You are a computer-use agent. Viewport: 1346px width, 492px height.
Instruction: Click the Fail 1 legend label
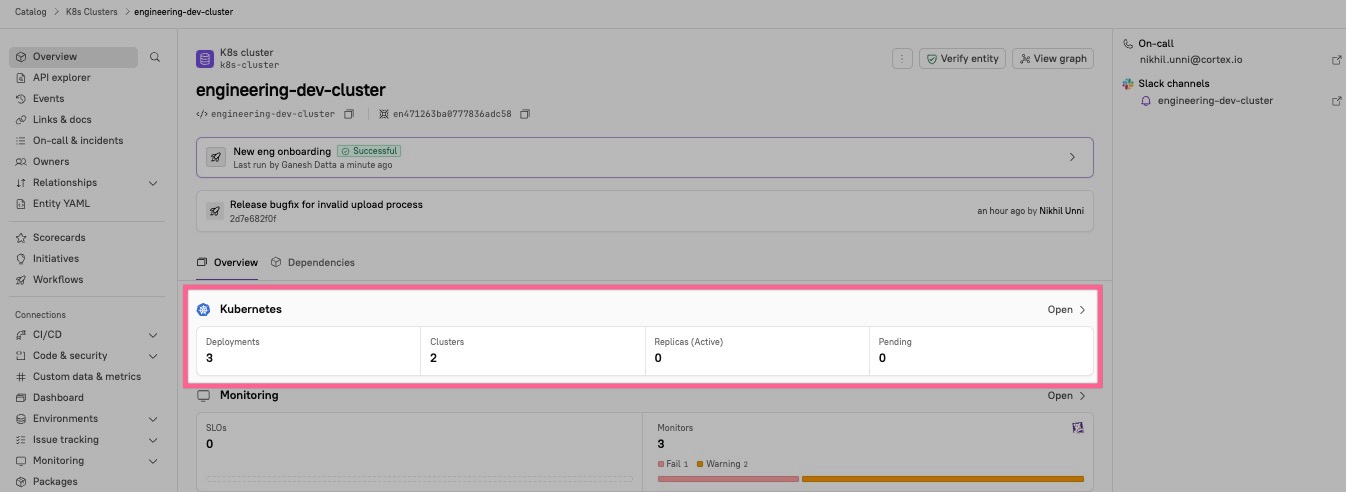pyautogui.click(x=673, y=464)
